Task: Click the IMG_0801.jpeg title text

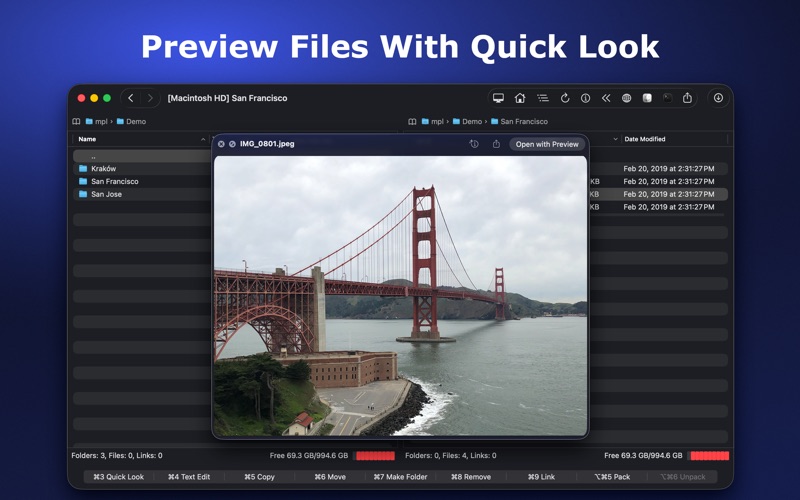Action: click(x=267, y=144)
